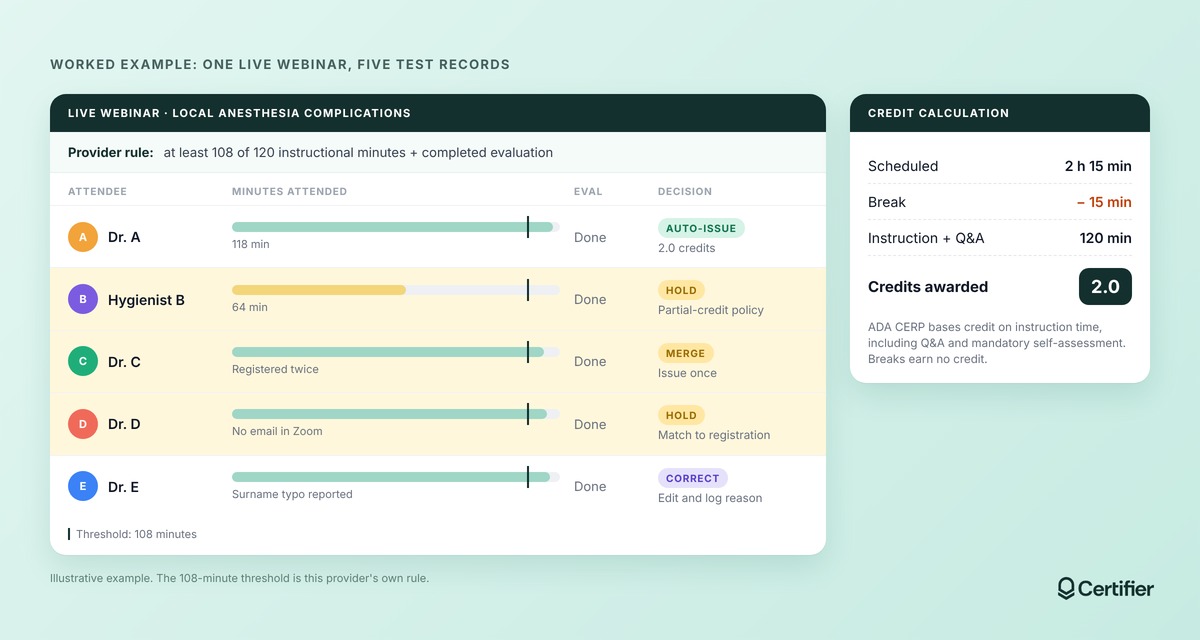This screenshot has height=640, width=1200.
Task: Click the name Dr. D
Action: pyautogui.click(x=124, y=424)
